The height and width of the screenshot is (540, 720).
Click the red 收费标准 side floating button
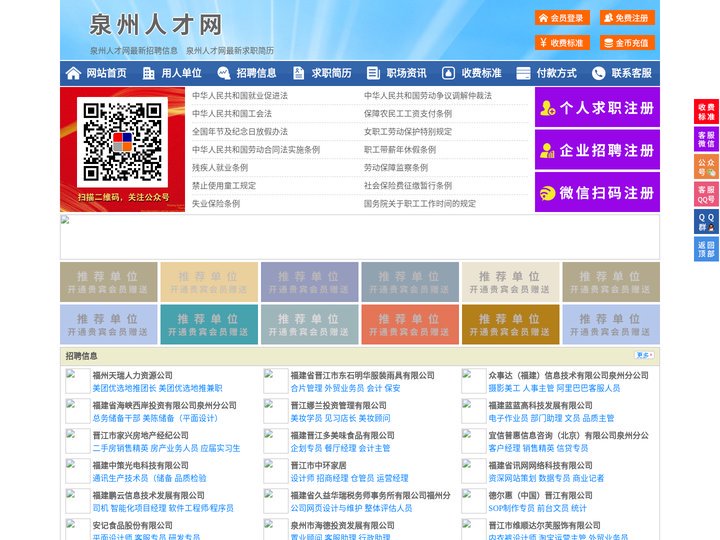(x=706, y=111)
